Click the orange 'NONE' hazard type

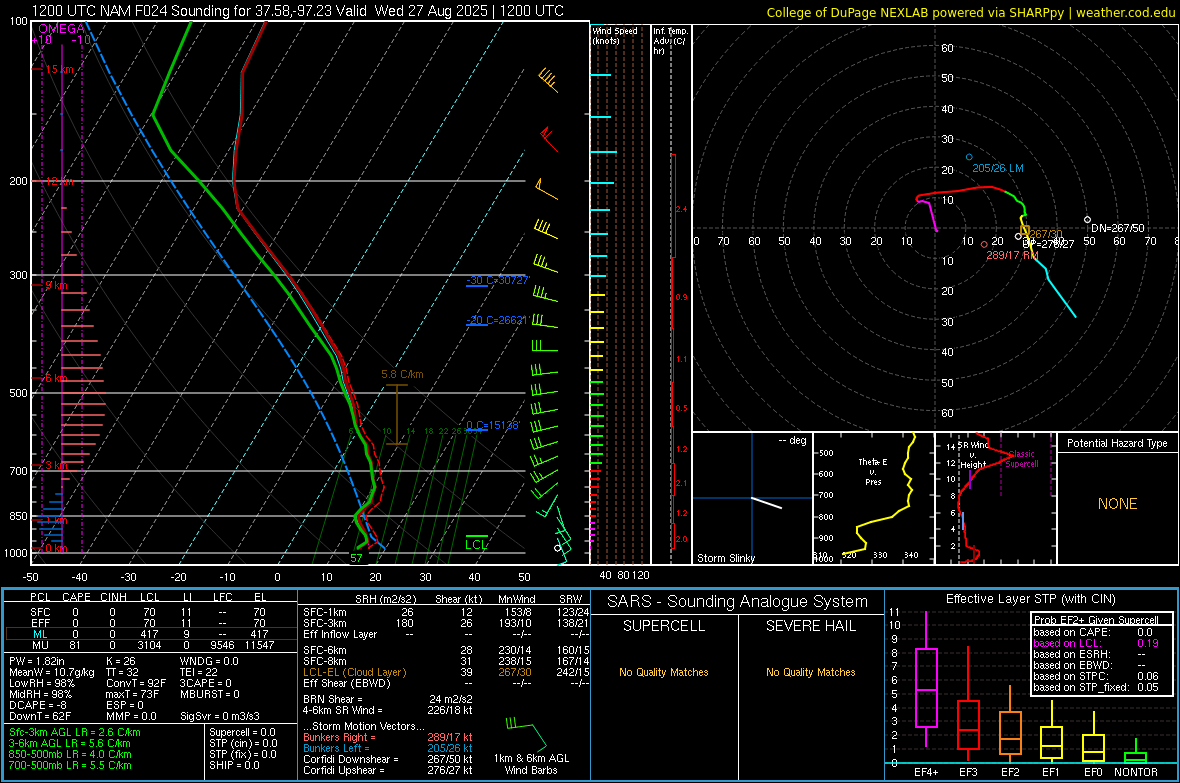[1117, 504]
